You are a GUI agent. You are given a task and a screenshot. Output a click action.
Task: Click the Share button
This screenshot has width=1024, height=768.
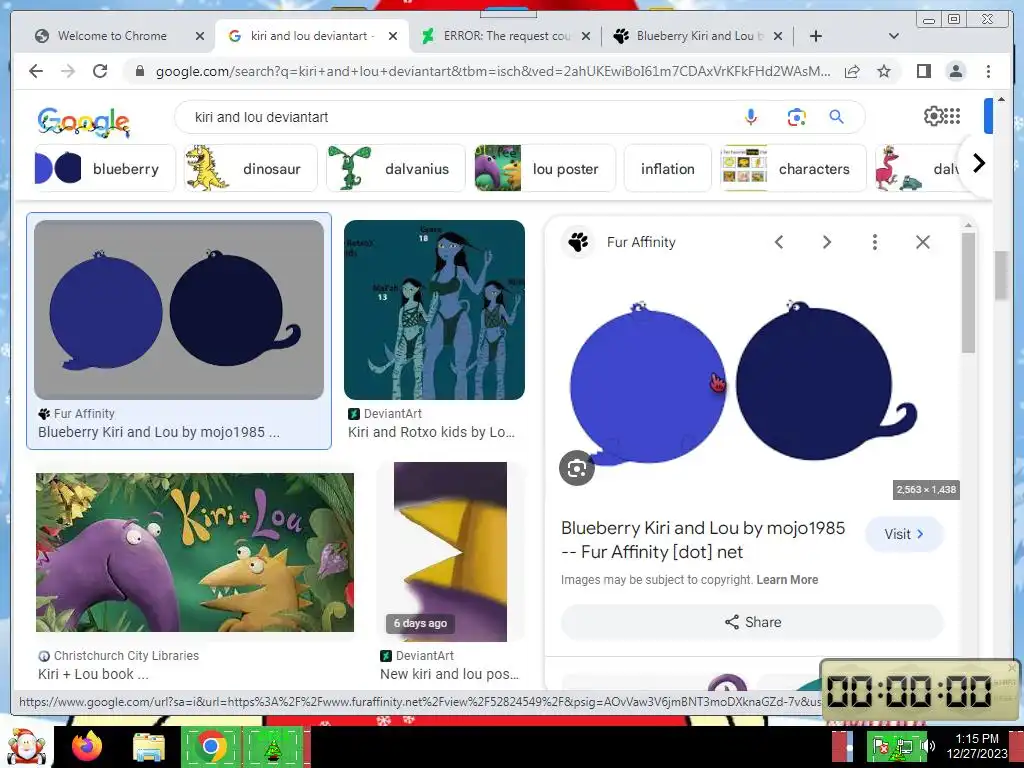click(752, 622)
